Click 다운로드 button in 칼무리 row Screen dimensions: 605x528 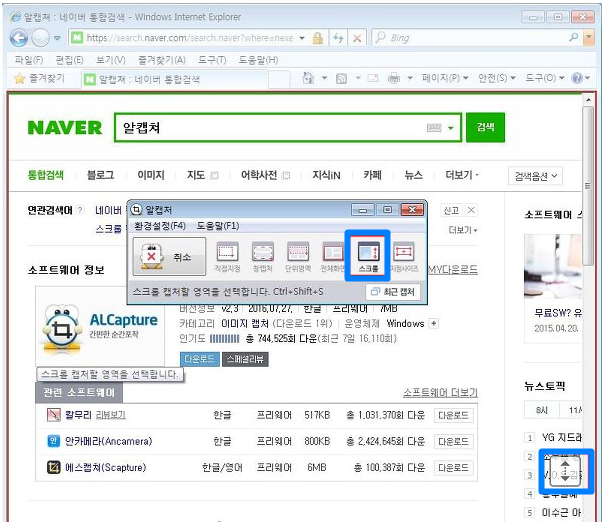click(453, 415)
